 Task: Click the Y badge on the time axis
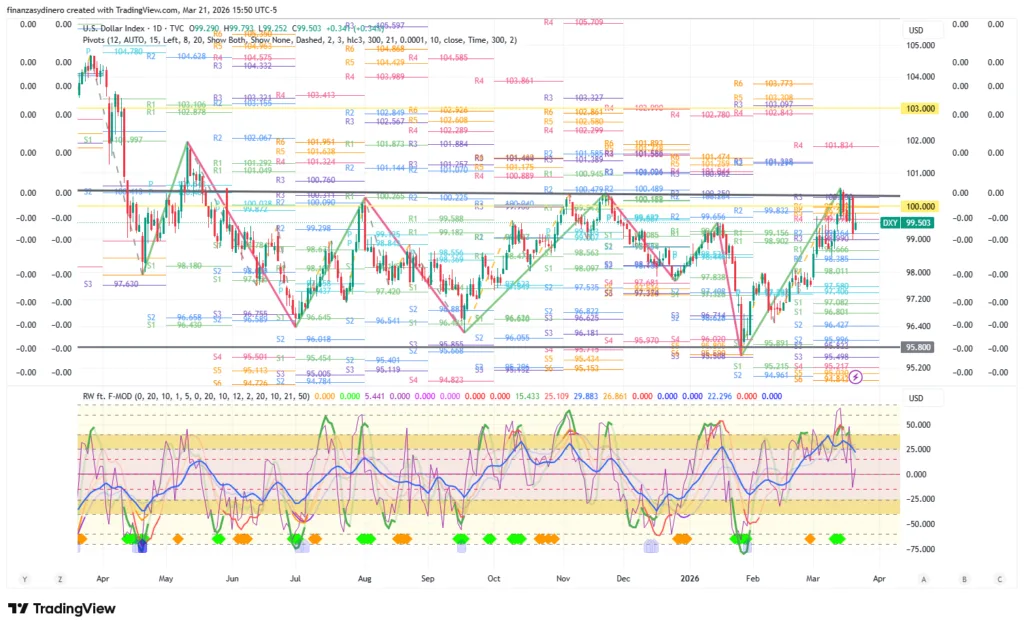click(24, 578)
